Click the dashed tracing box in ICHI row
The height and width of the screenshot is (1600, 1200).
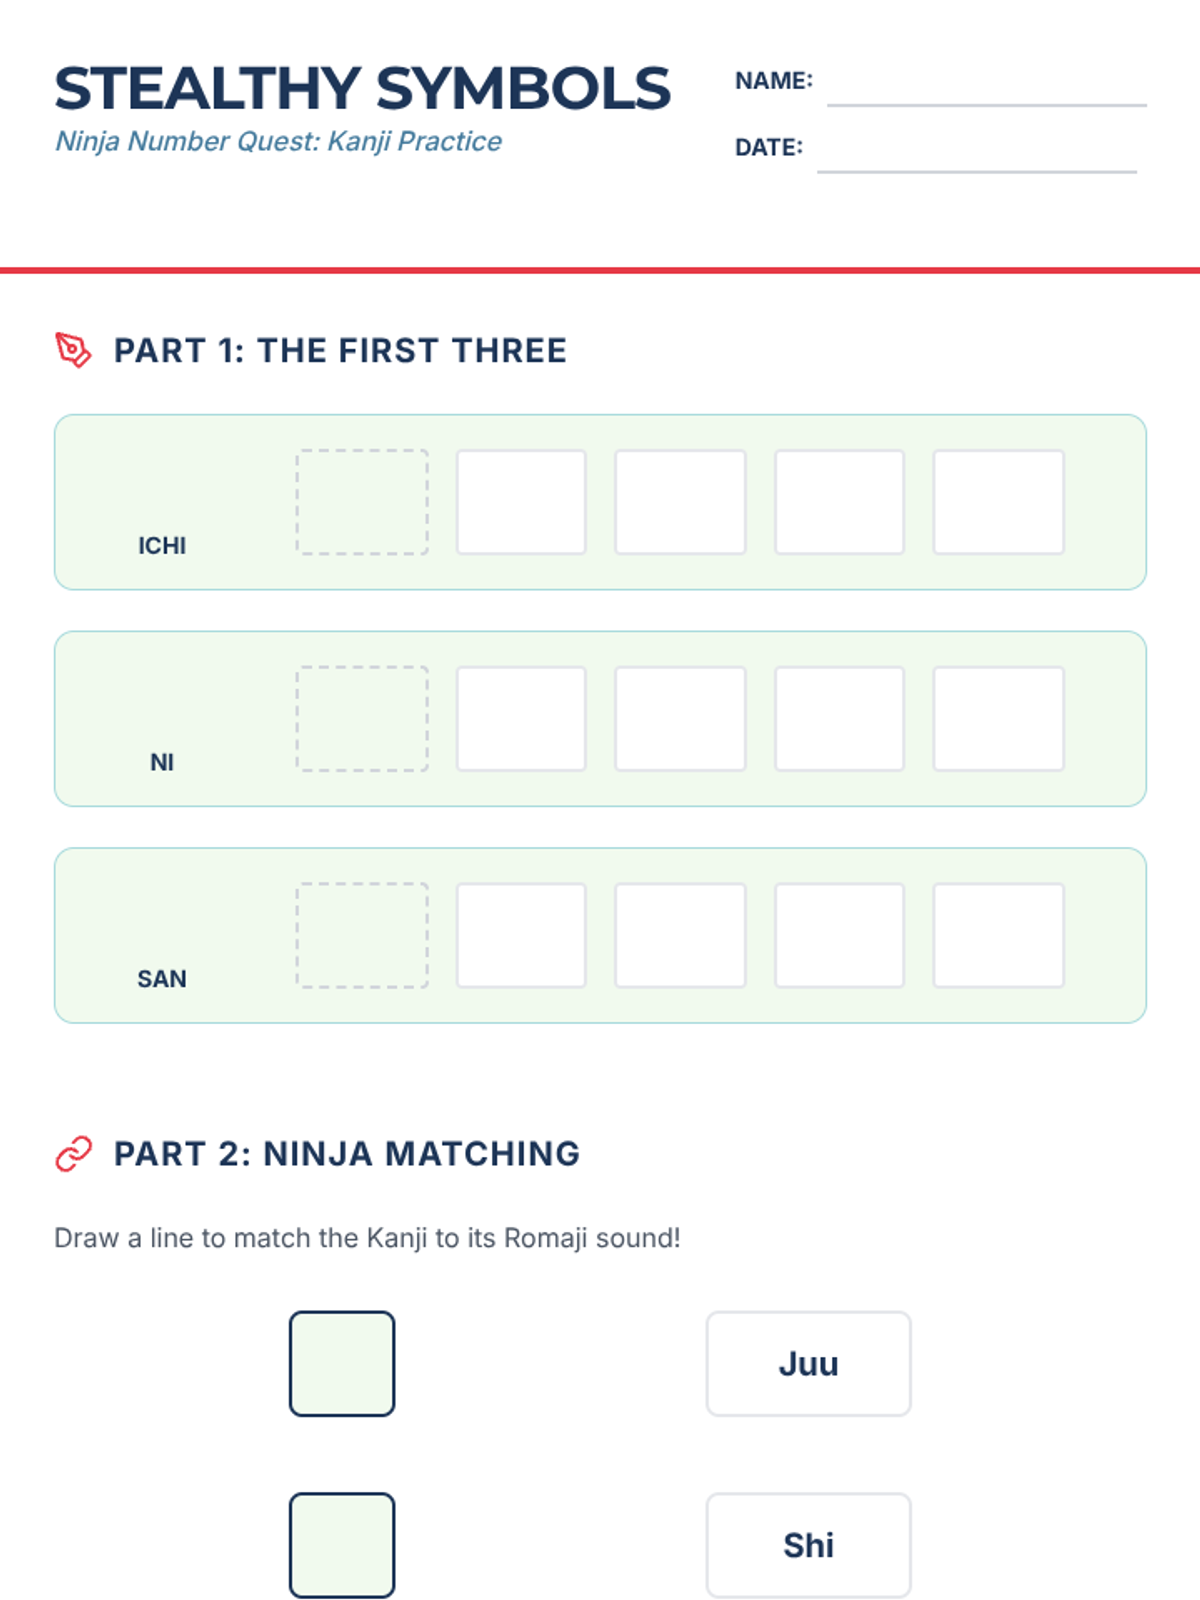click(362, 502)
